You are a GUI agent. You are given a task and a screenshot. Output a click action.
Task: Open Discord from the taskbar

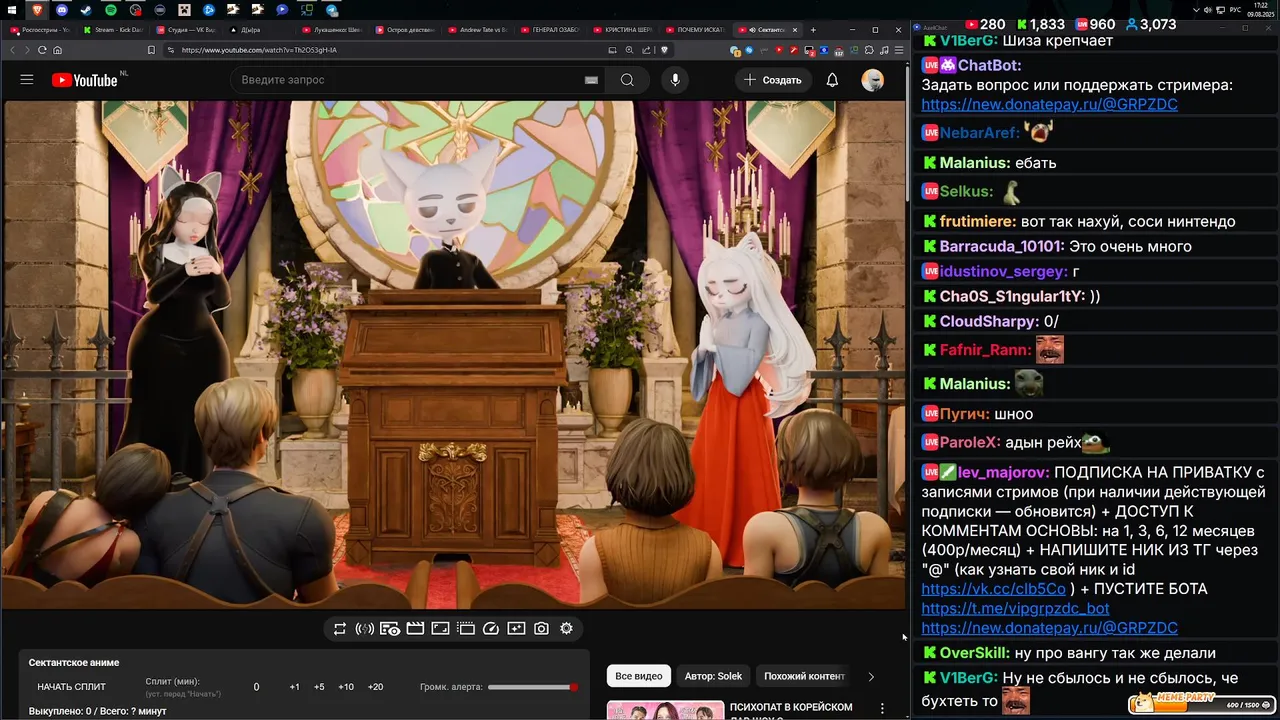pos(62,10)
